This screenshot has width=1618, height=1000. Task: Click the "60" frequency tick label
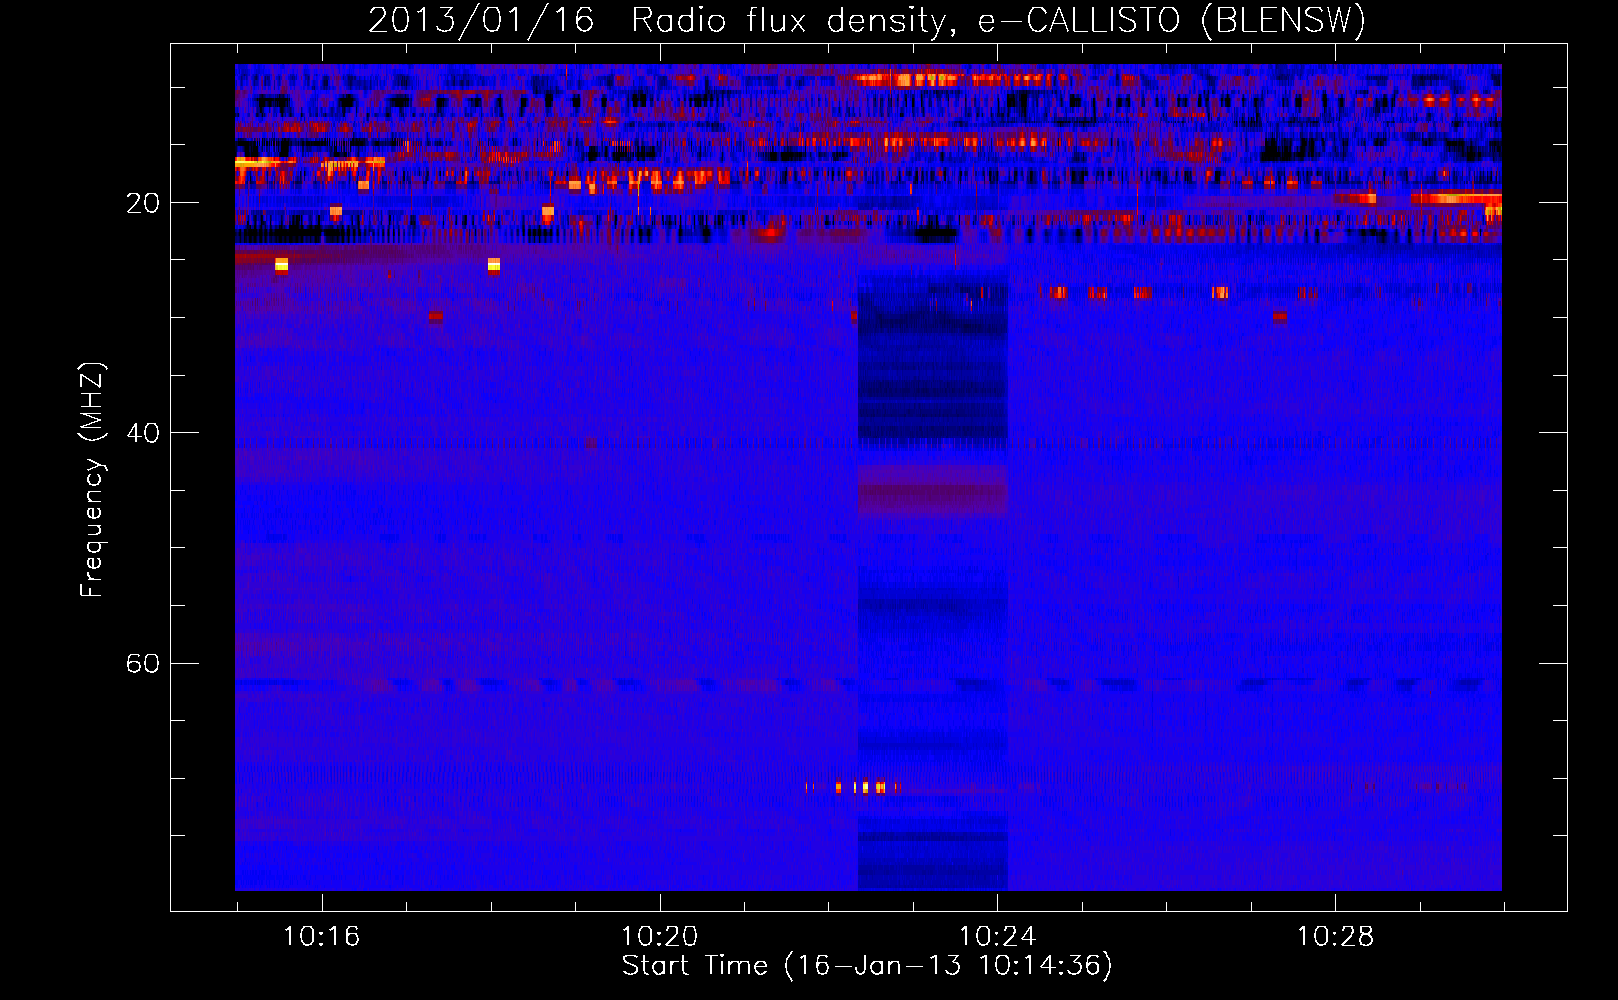(x=142, y=664)
